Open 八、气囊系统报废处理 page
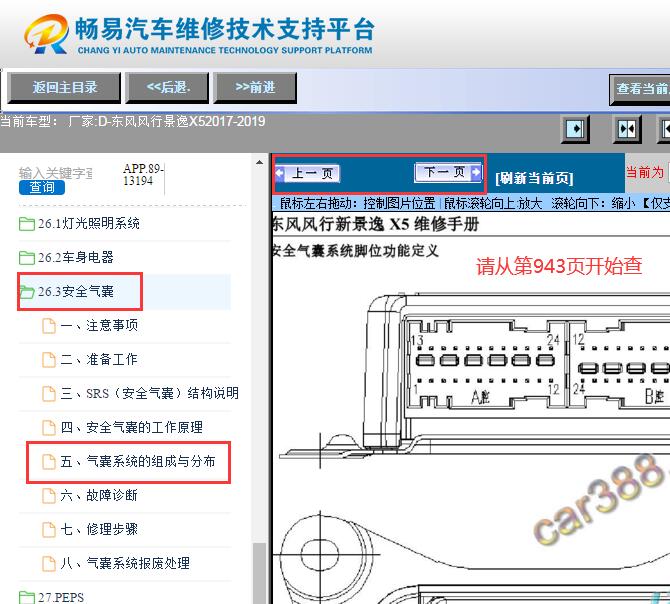The width and height of the screenshot is (670, 604). click(125, 563)
